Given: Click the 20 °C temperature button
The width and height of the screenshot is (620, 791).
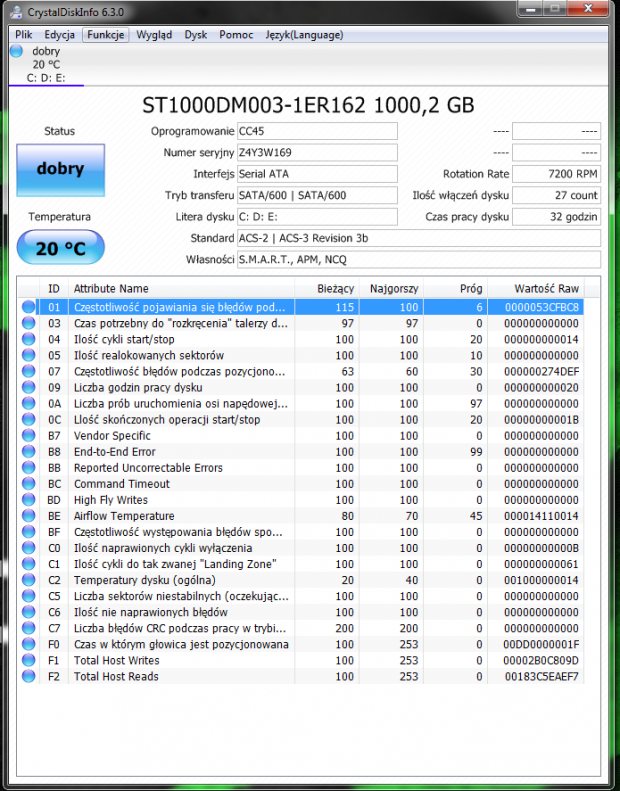Looking at the screenshot, I should [x=60, y=248].
